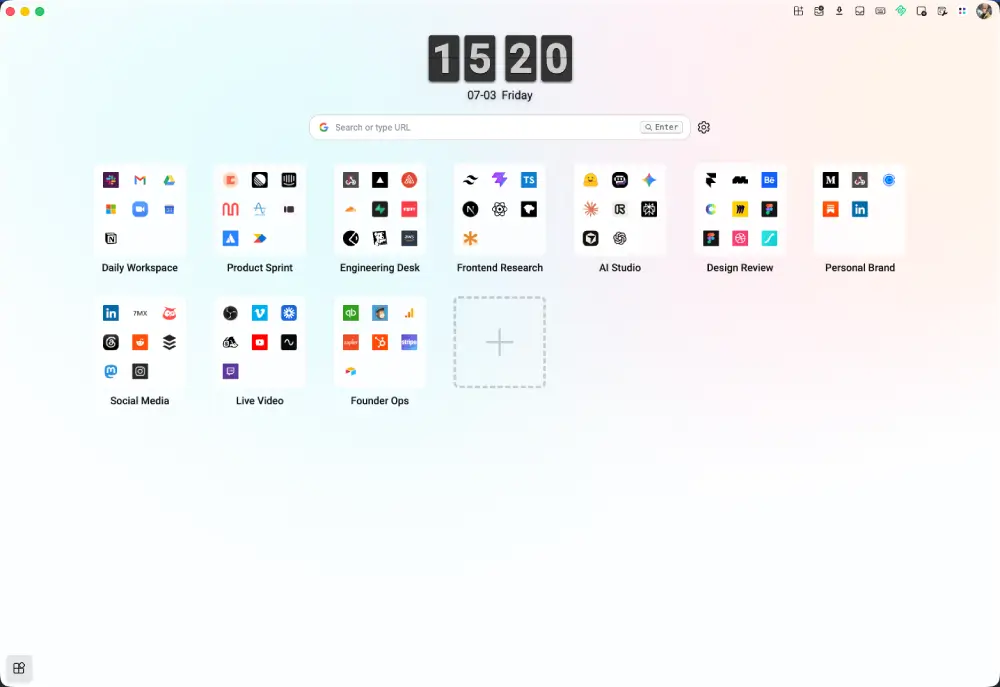The image size is (1000, 687).
Task: Open the user profile avatar
Action: point(984,11)
